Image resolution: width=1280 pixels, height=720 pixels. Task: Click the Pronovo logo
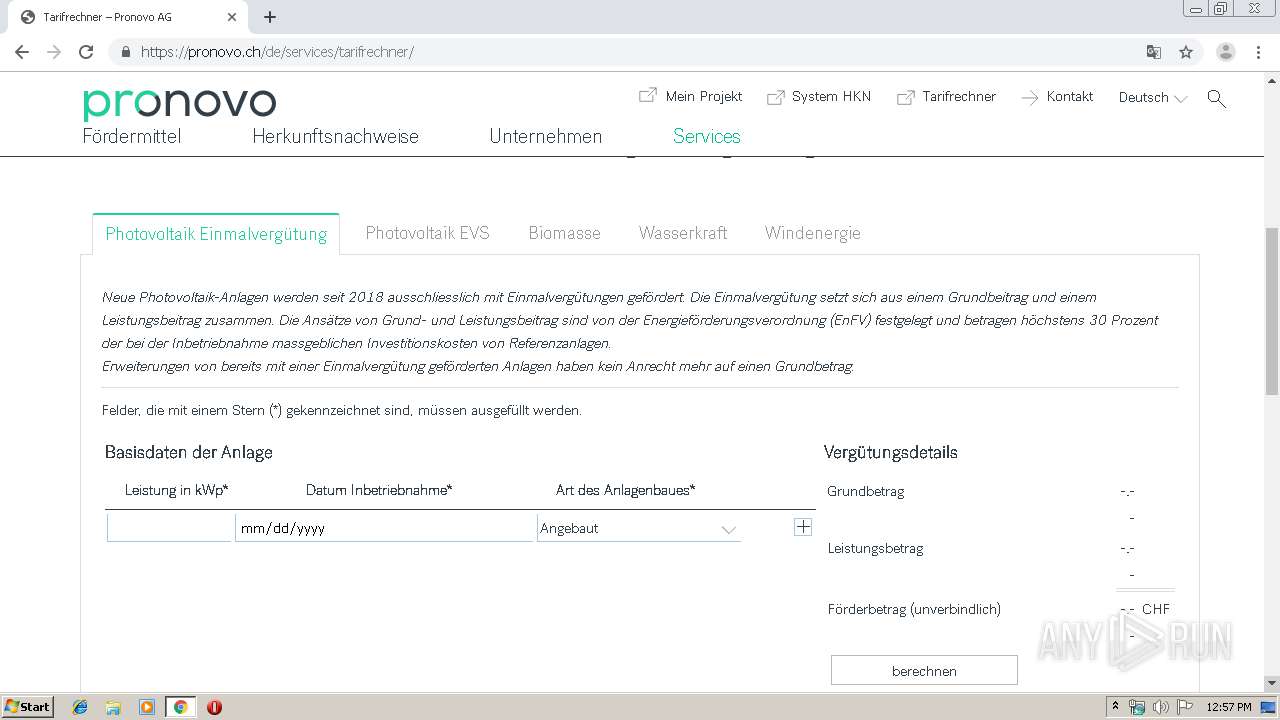click(x=179, y=103)
